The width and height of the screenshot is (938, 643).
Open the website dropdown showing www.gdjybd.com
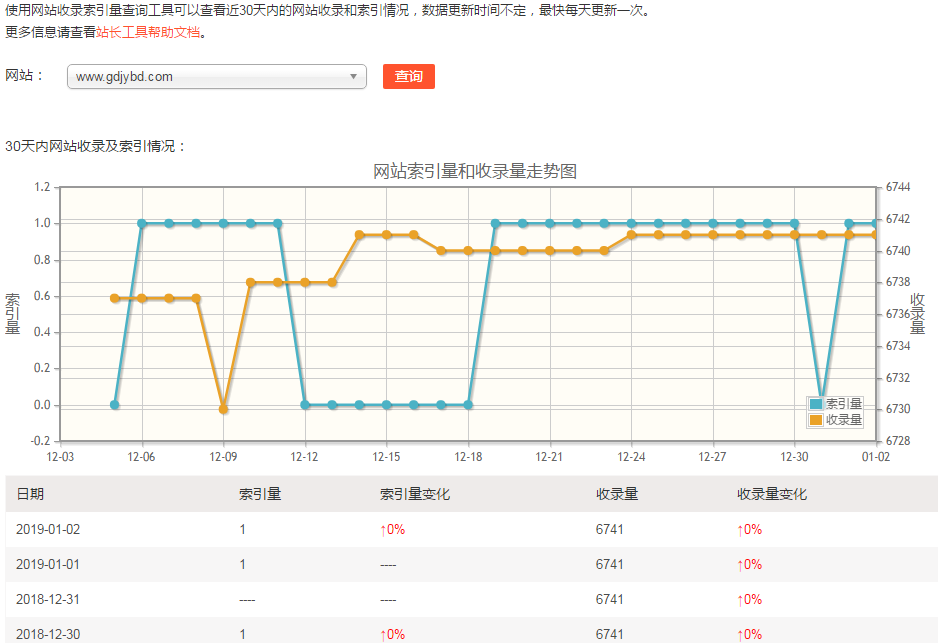[x=210, y=77]
